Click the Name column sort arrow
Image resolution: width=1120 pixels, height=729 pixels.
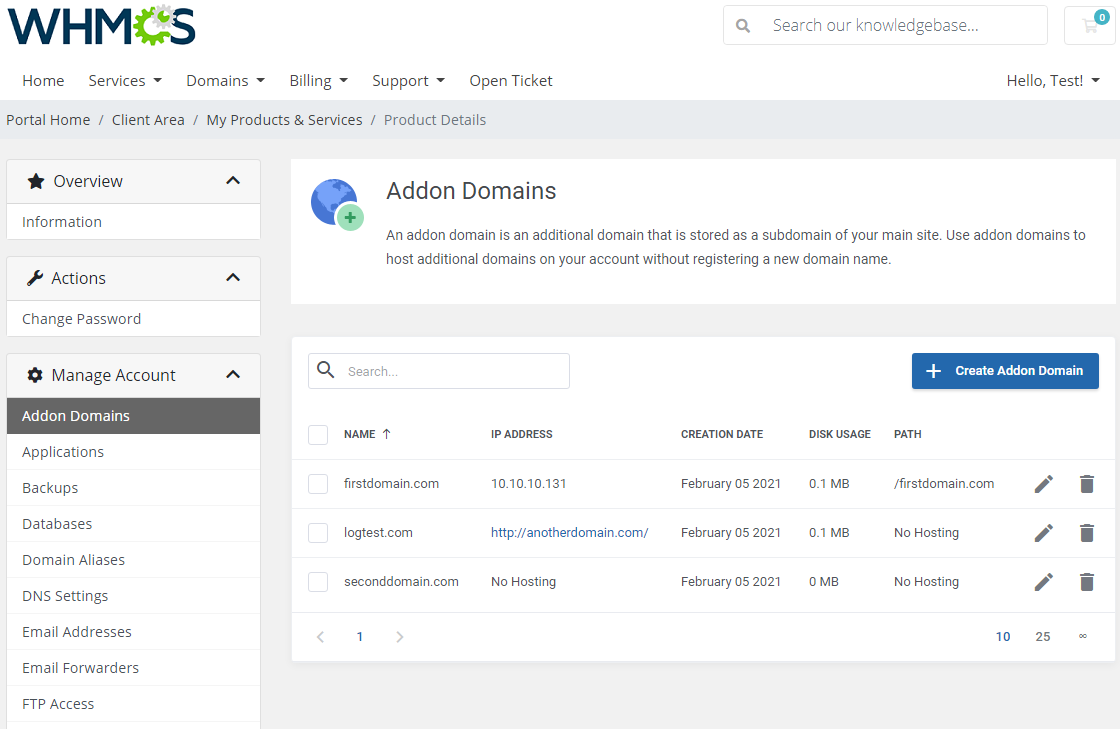[386, 434]
